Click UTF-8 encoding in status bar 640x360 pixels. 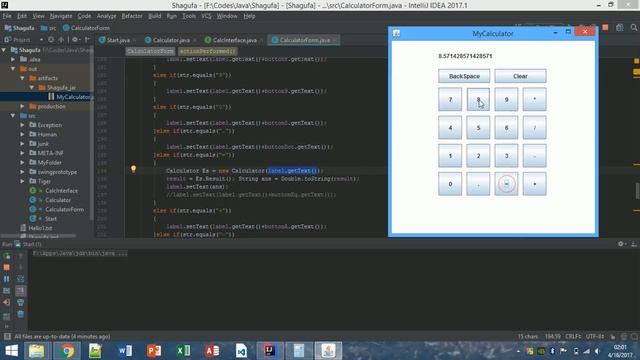coord(595,336)
